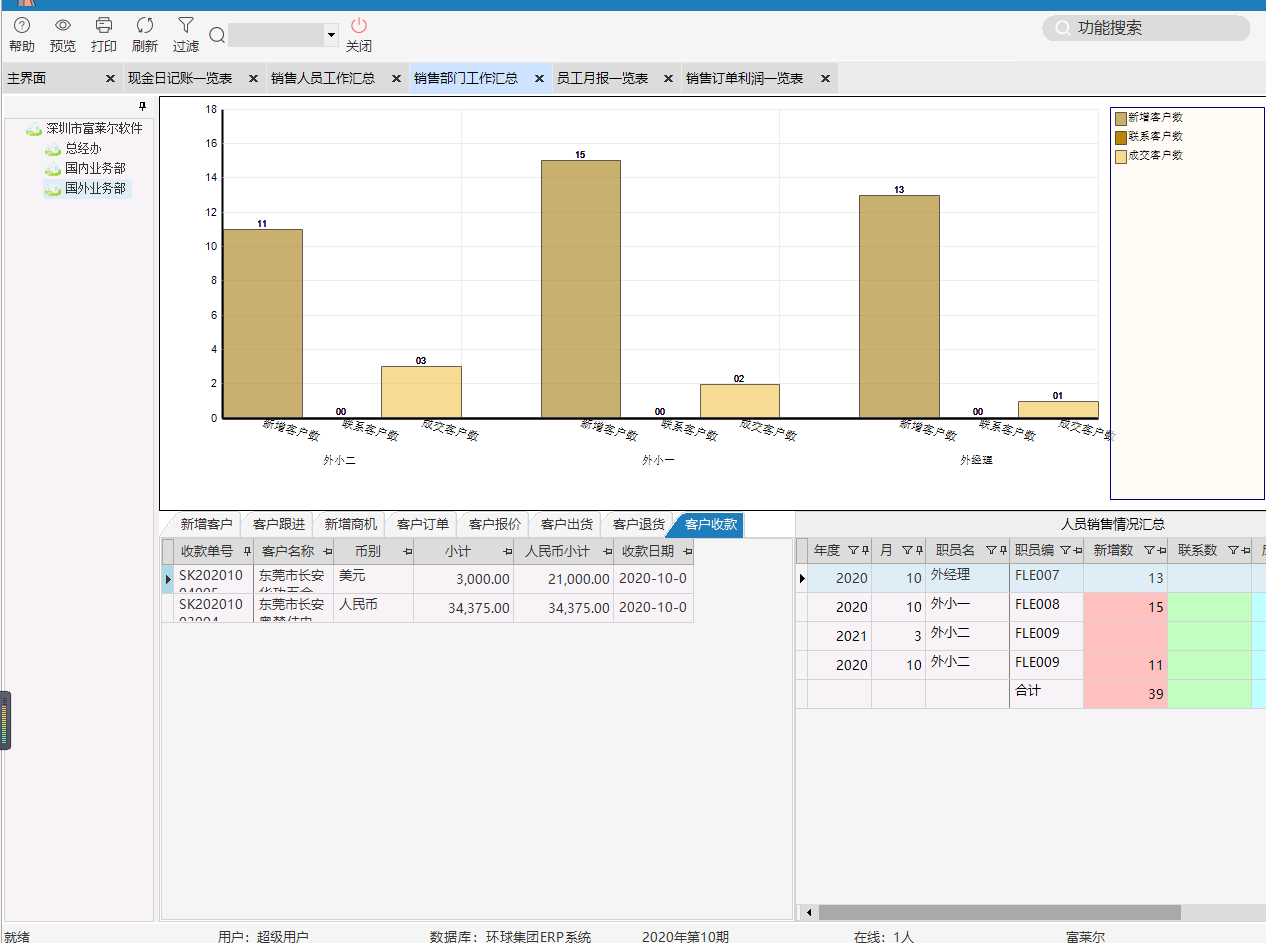Pin the 小计 column
This screenshot has width=1266, height=943.
coord(507,552)
